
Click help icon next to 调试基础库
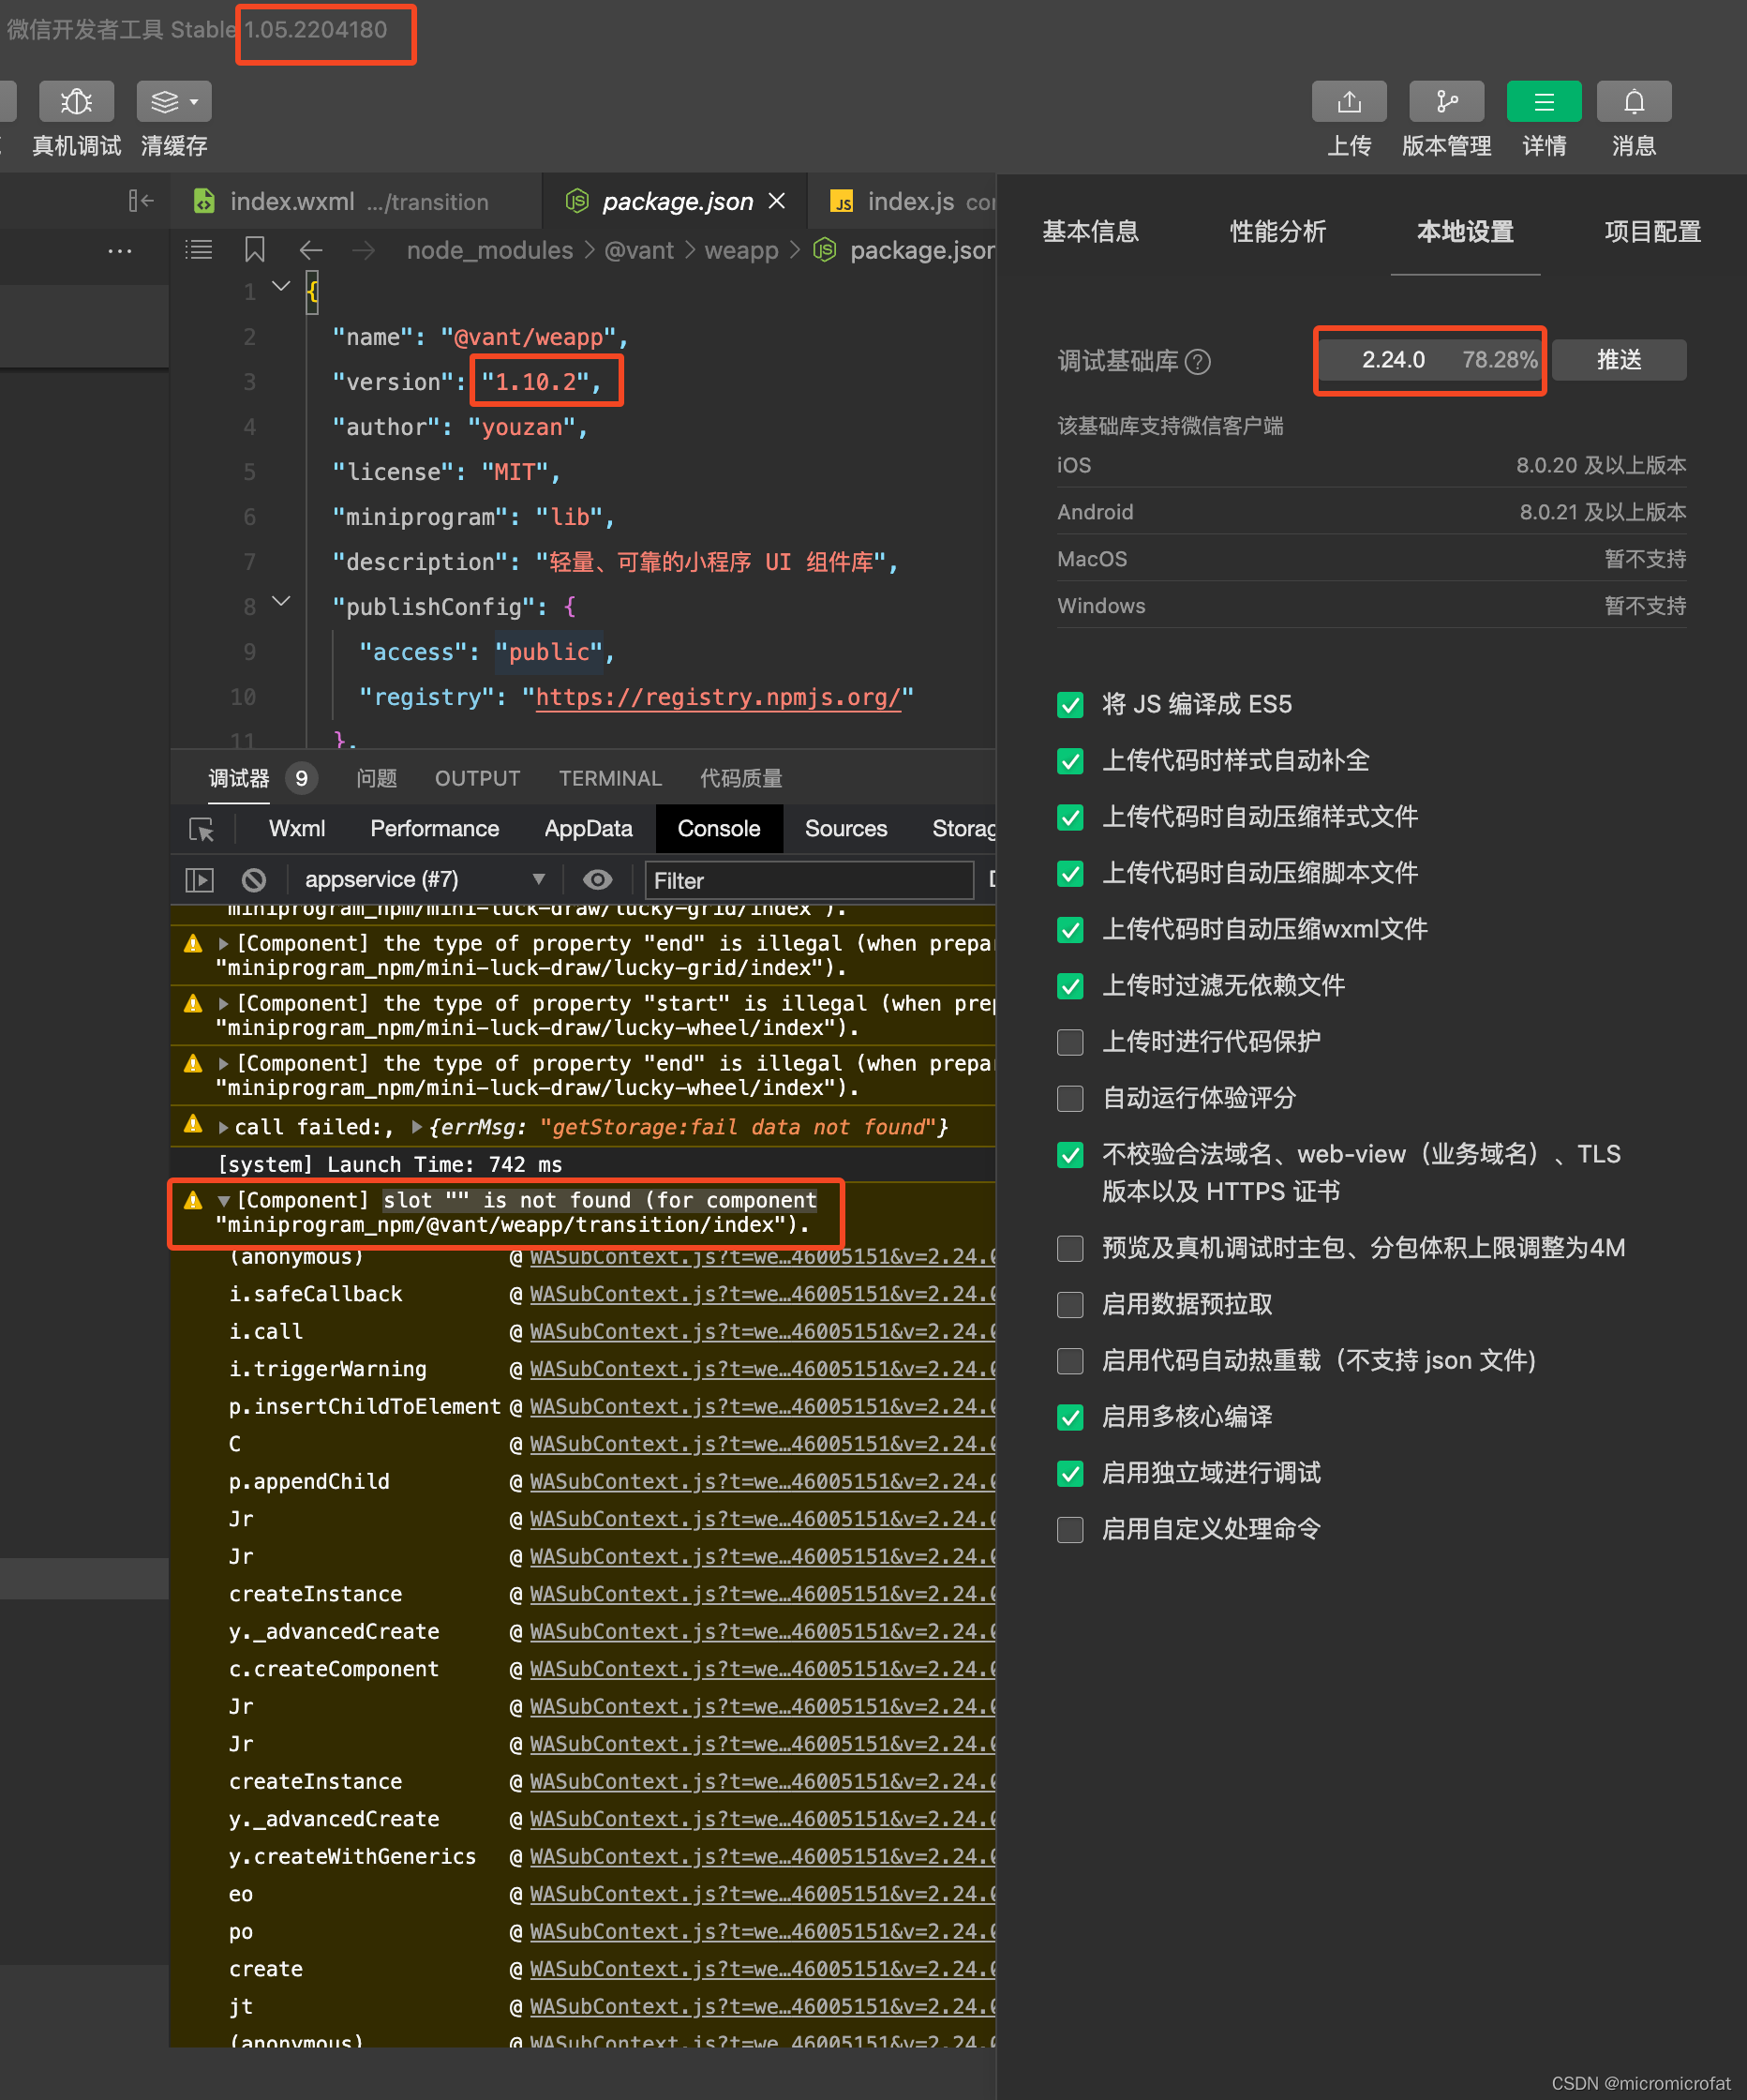coord(1198,361)
